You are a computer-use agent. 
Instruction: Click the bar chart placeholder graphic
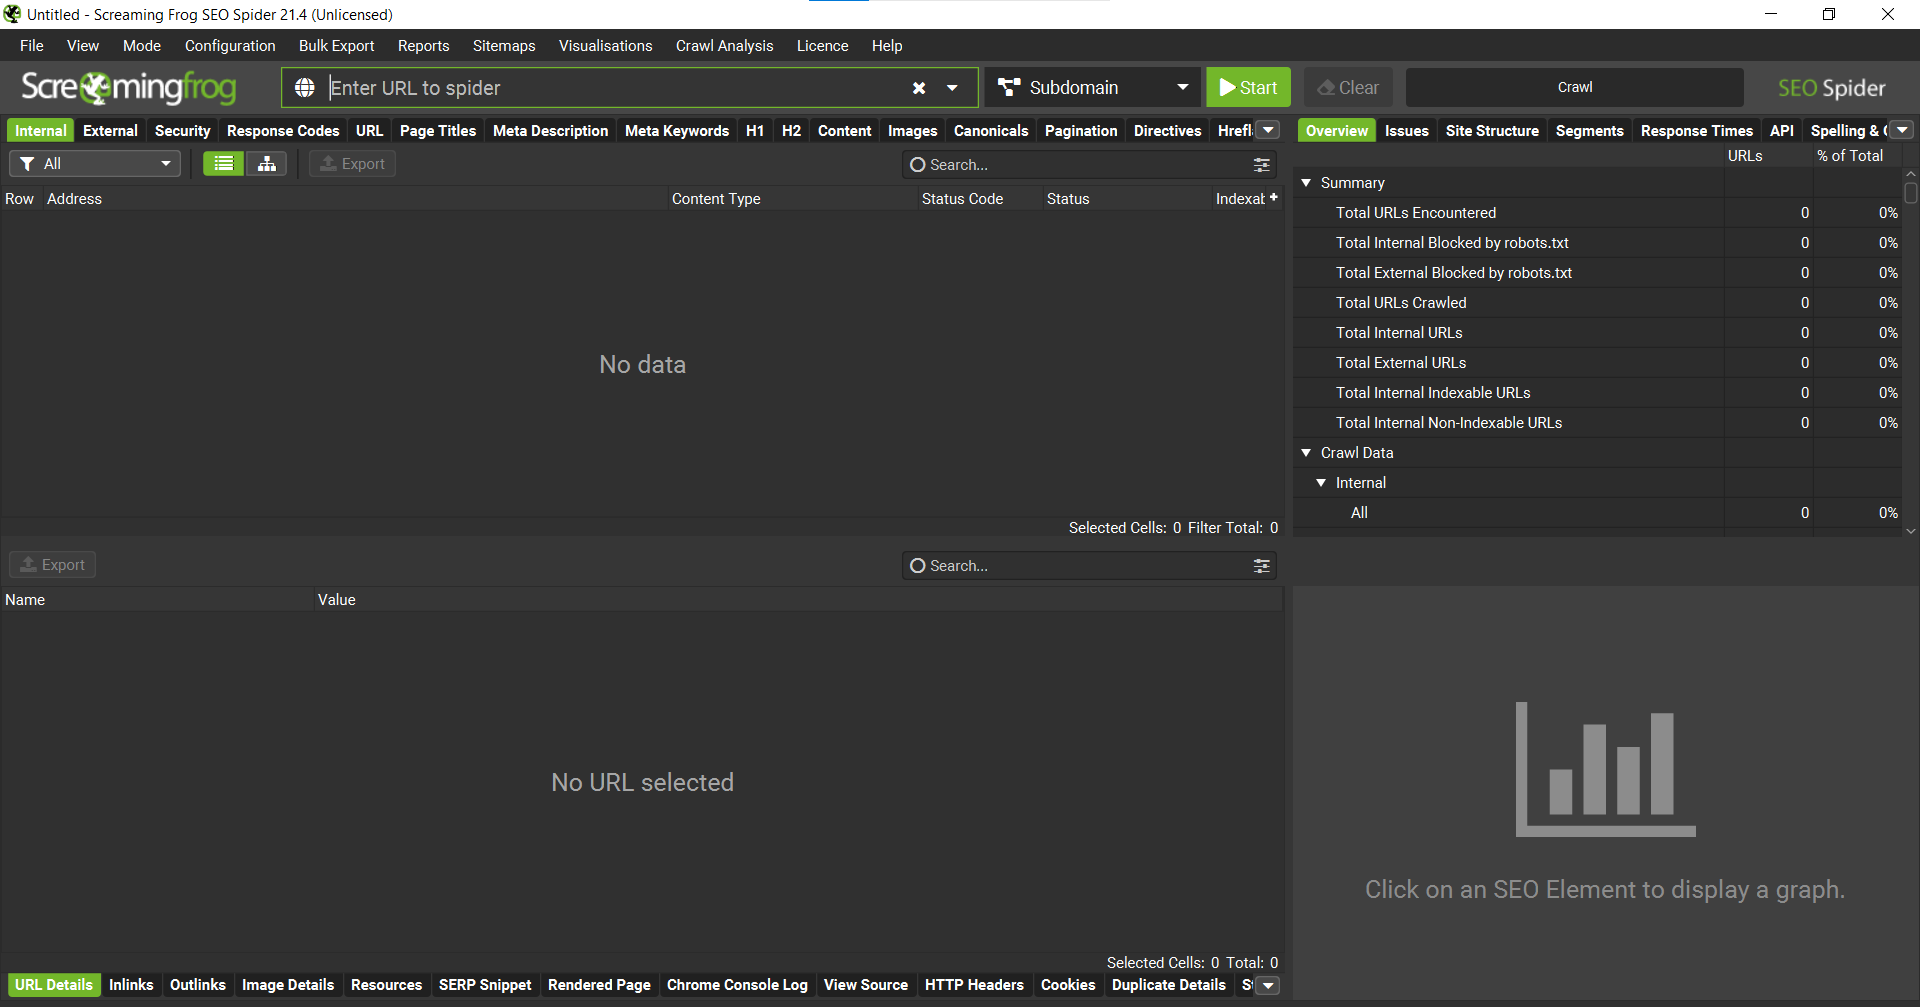[x=1605, y=769]
